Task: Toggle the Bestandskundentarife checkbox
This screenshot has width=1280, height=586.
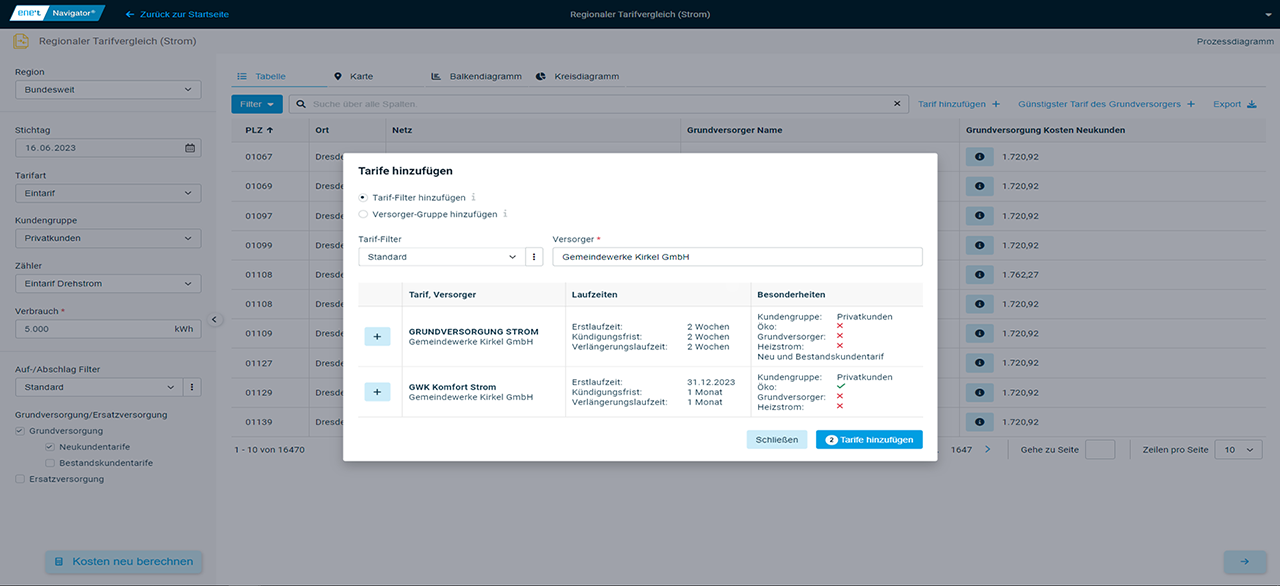Action: coord(50,463)
